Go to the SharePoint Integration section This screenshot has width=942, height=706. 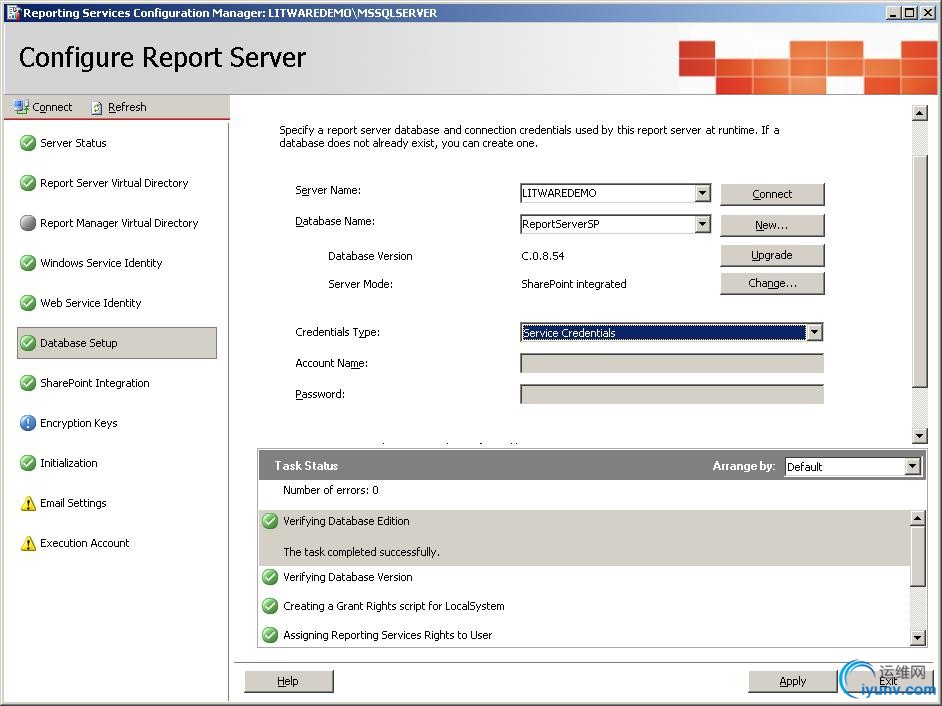pos(94,383)
